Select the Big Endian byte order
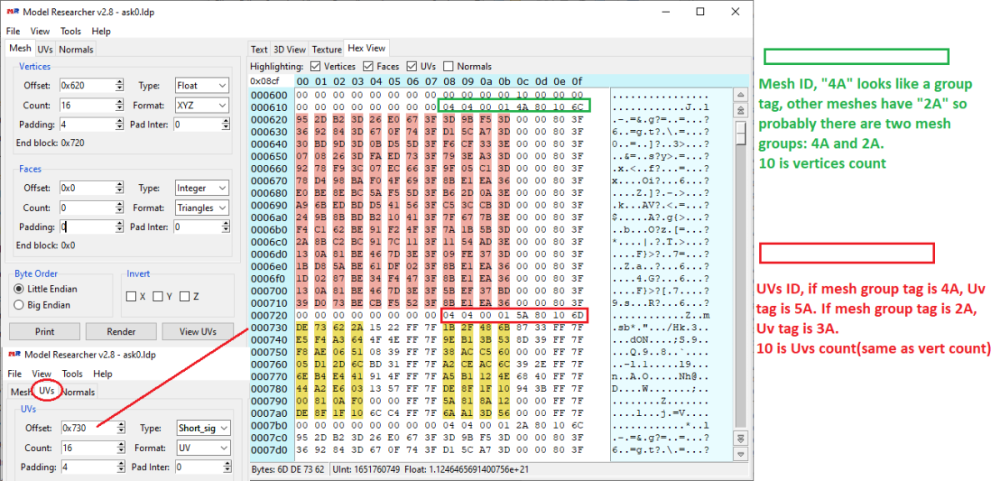This screenshot has width=1000, height=481. coord(21,304)
